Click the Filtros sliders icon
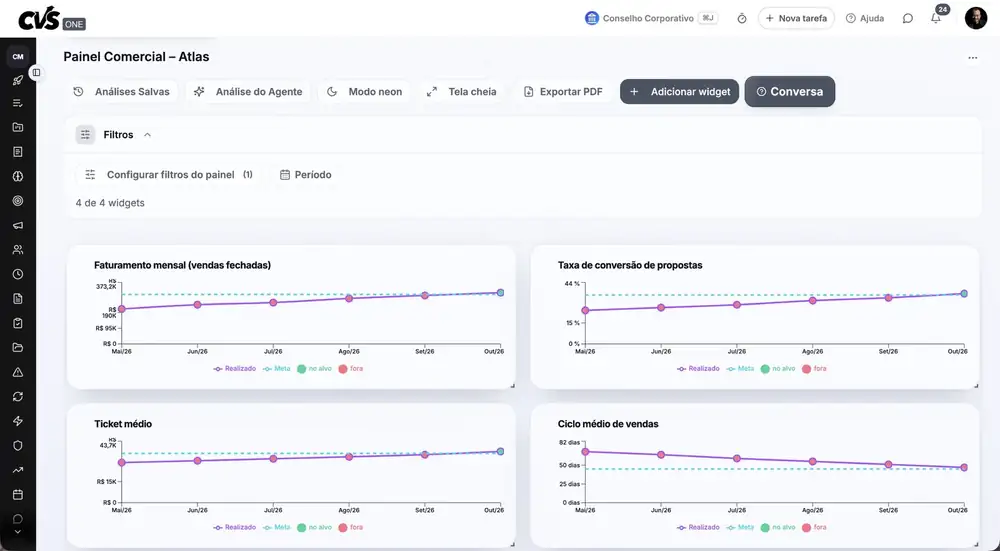Image resolution: width=1000 pixels, height=551 pixels. tap(85, 135)
